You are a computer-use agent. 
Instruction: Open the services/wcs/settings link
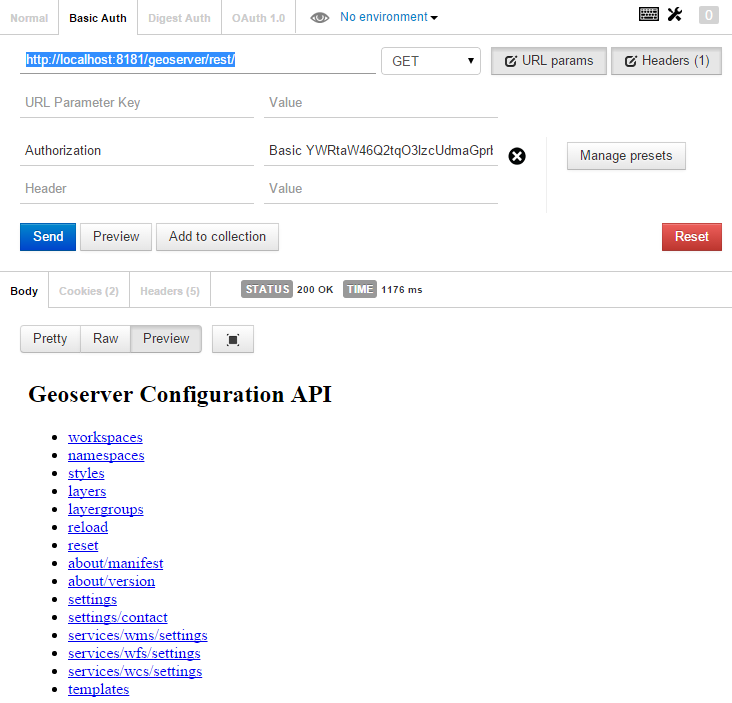(135, 671)
